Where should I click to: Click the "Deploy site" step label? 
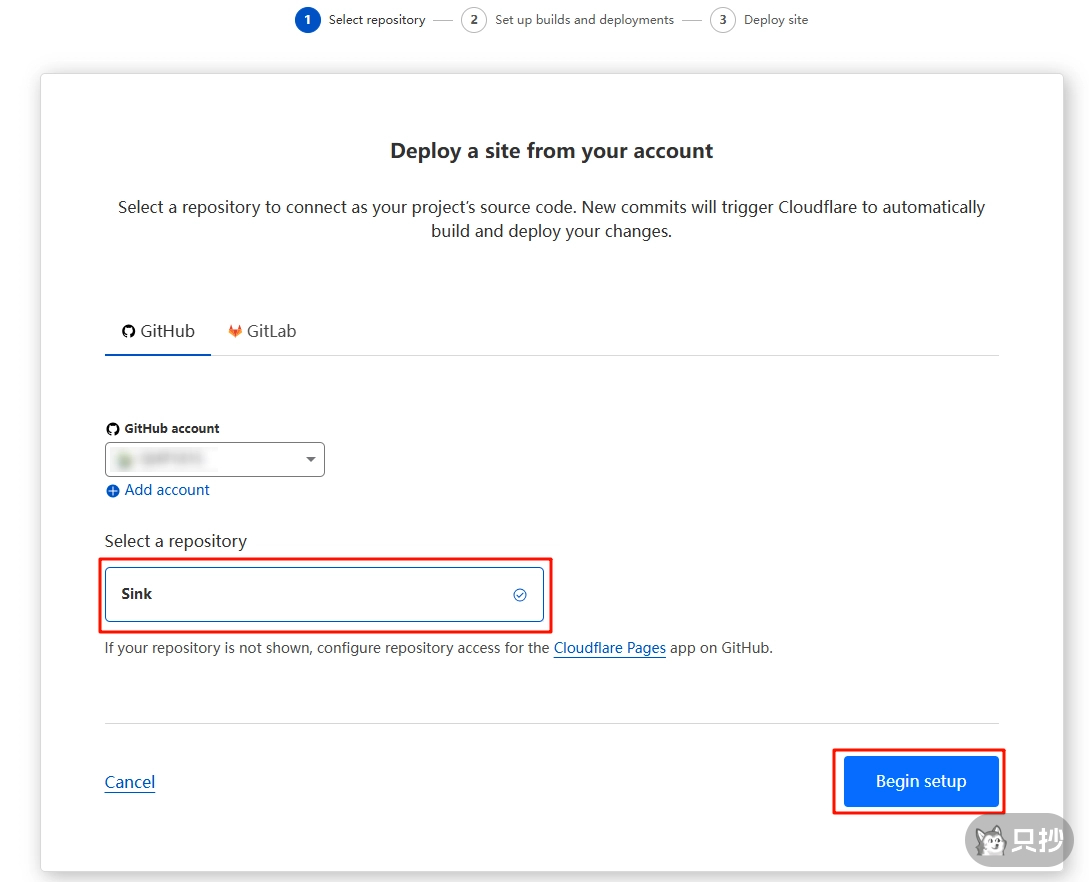coord(775,20)
